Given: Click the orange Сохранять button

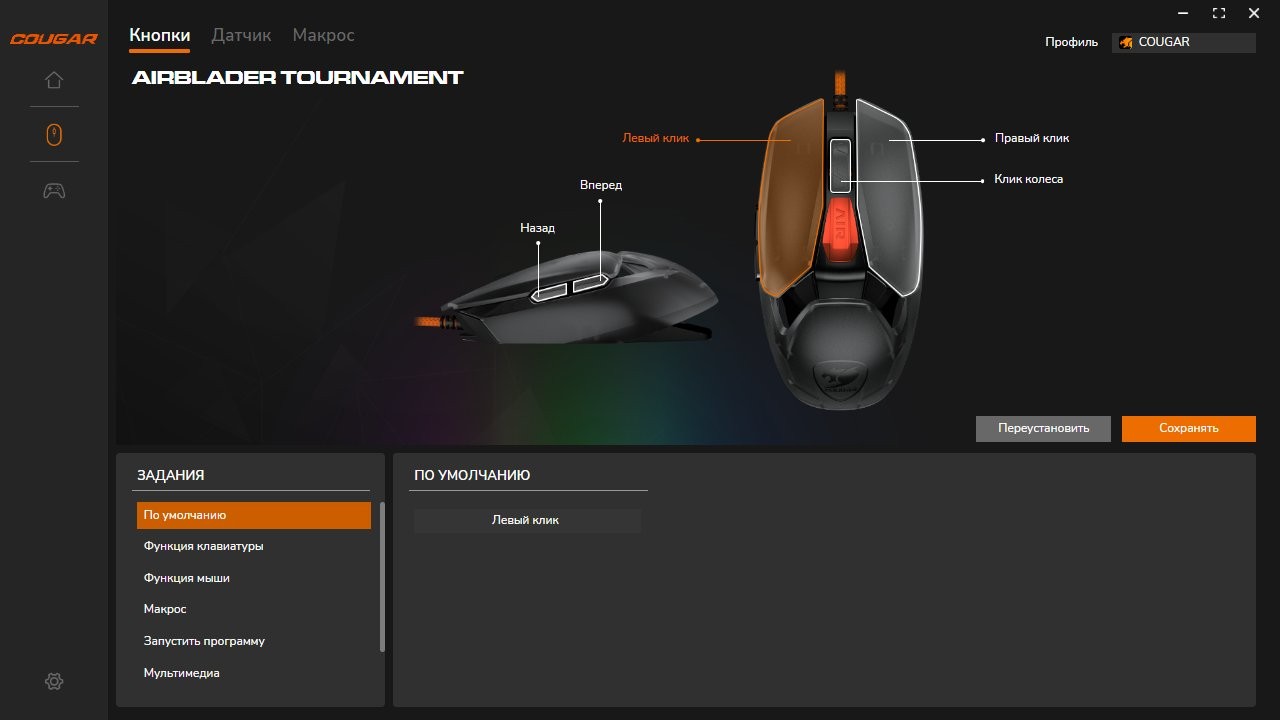Looking at the screenshot, I should [x=1188, y=428].
